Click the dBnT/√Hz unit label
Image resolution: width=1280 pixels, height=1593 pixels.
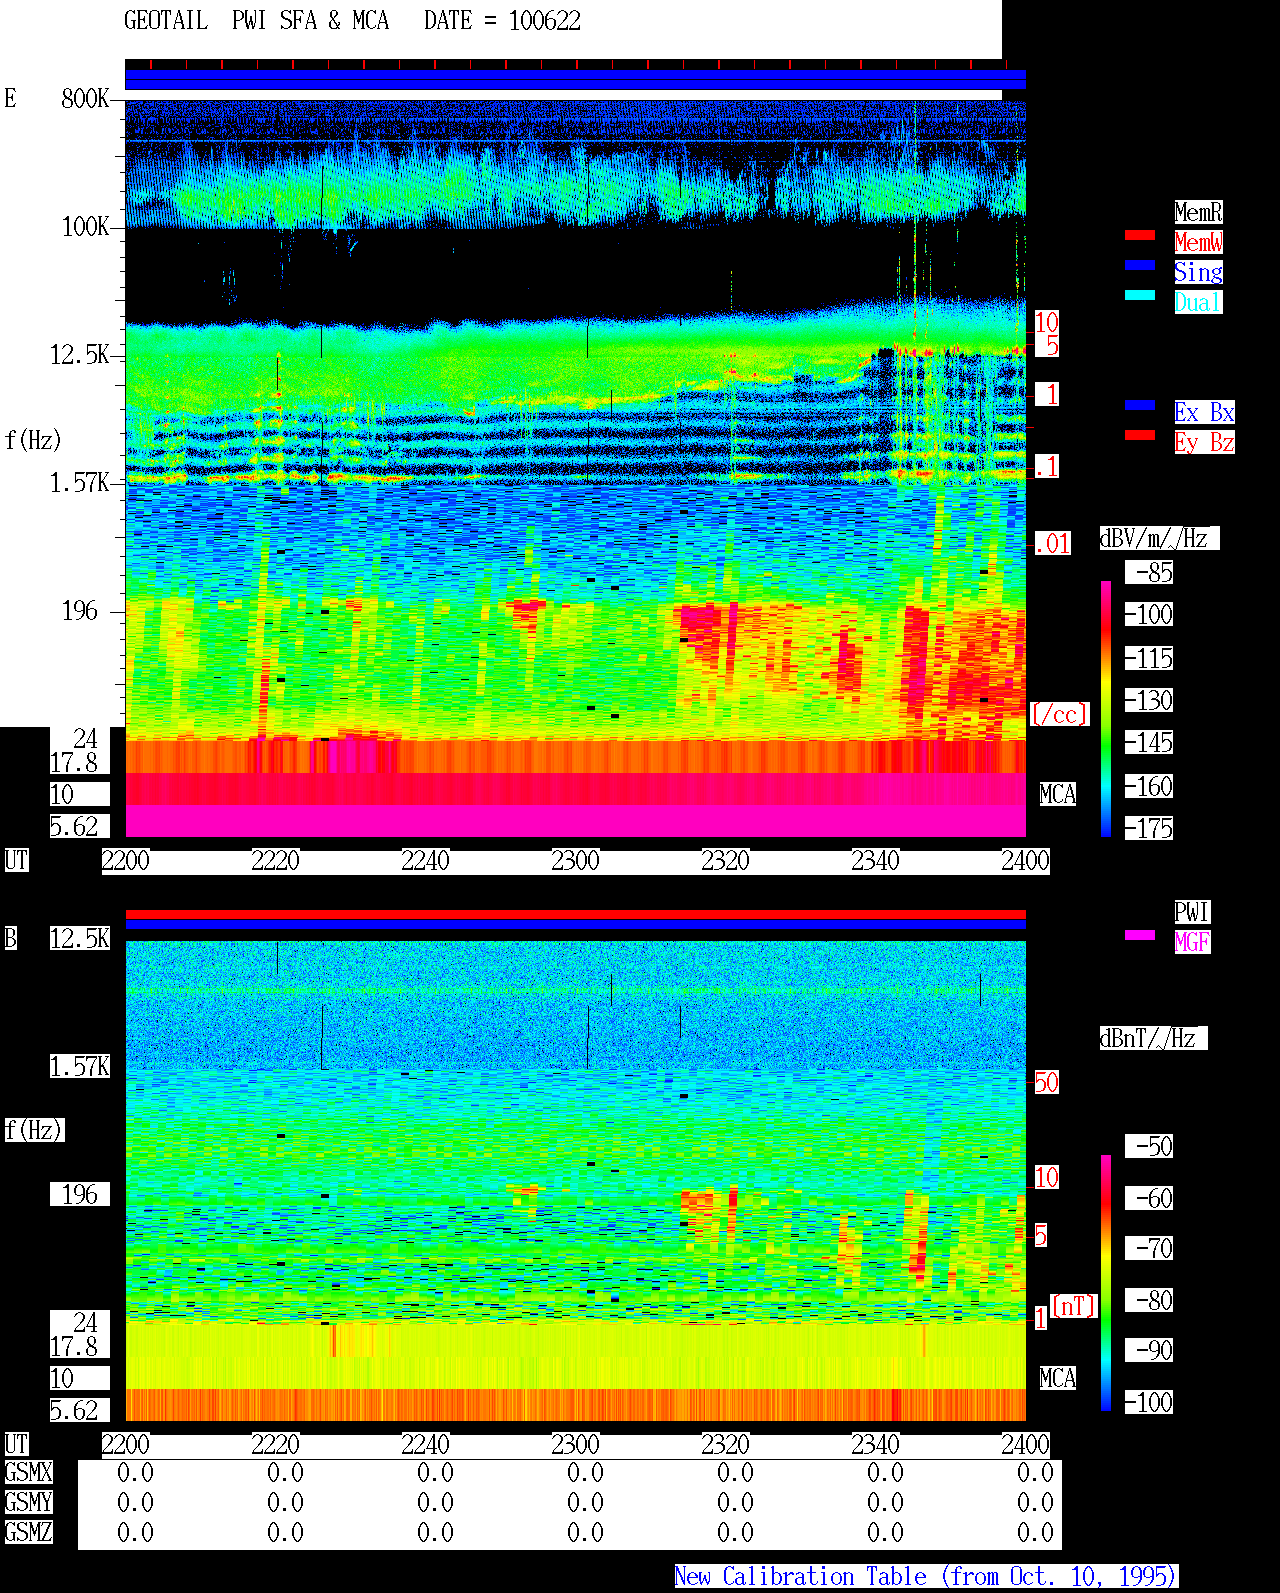point(1153,1038)
